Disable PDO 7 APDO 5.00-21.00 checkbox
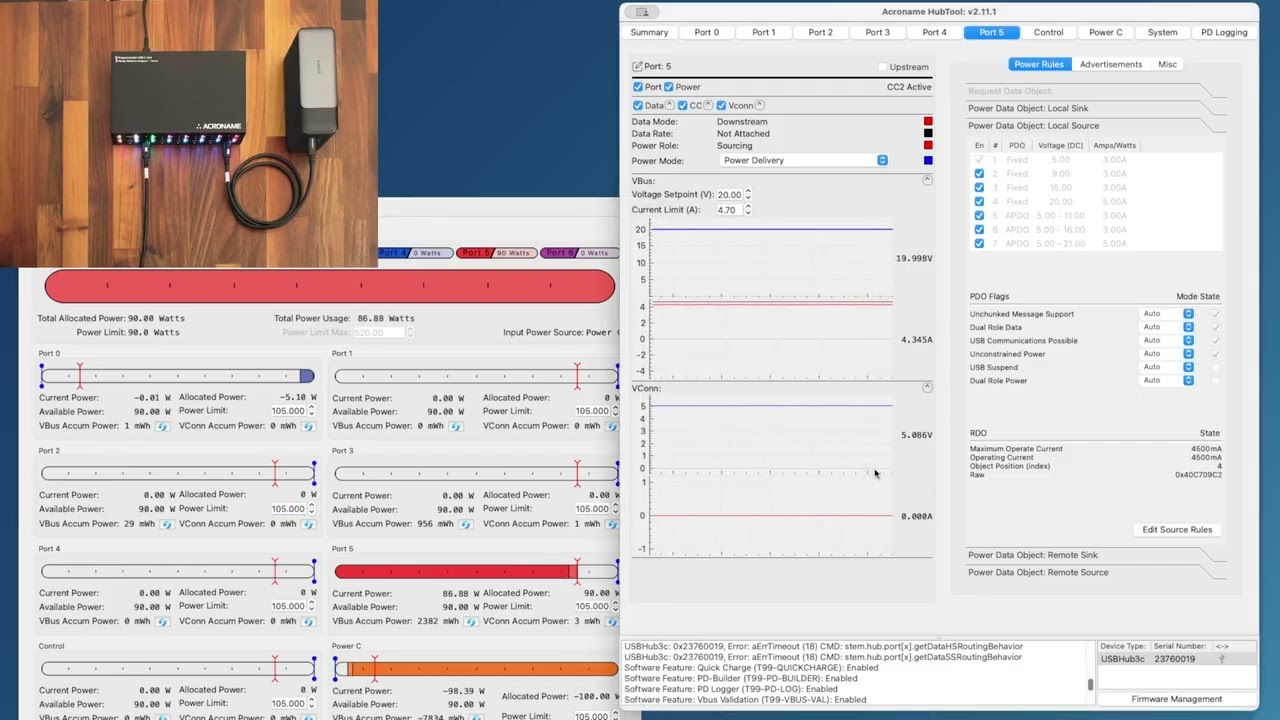This screenshot has height=720, width=1280. (x=979, y=243)
